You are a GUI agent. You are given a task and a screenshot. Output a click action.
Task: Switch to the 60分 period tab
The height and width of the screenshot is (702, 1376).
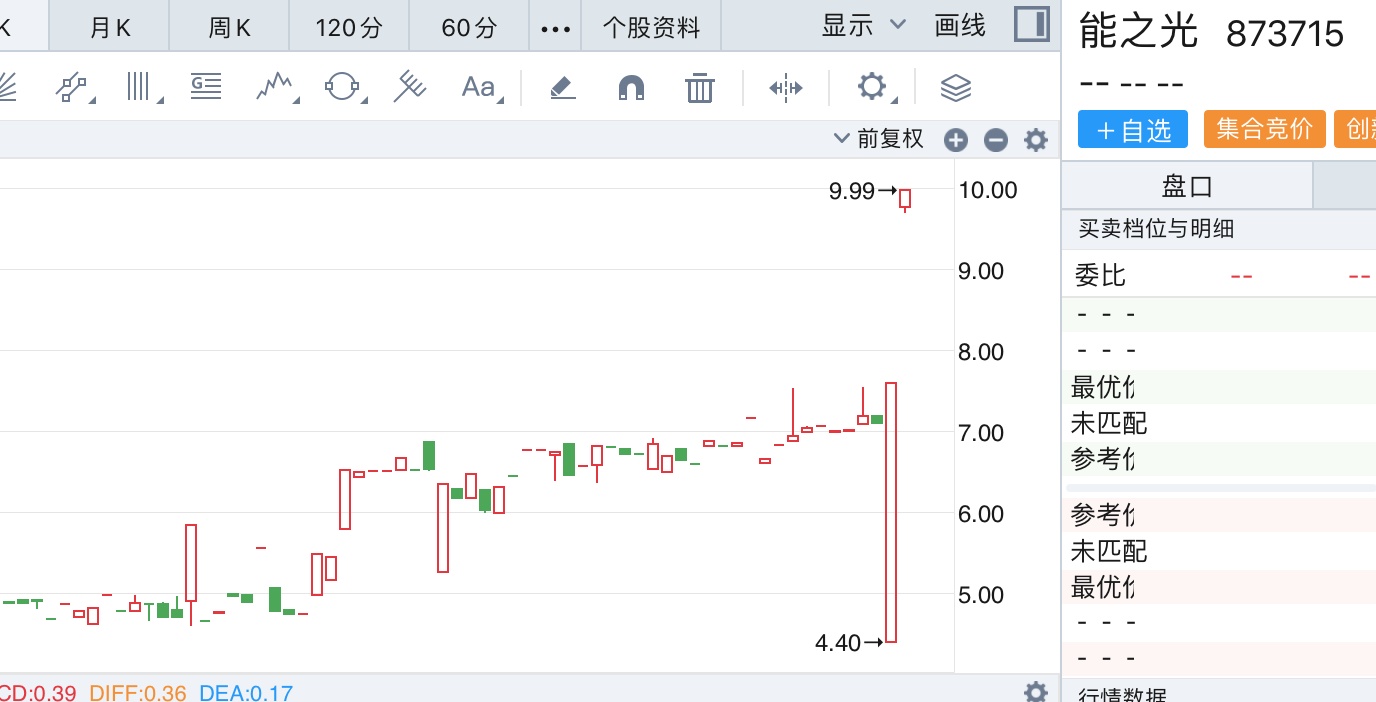469,27
